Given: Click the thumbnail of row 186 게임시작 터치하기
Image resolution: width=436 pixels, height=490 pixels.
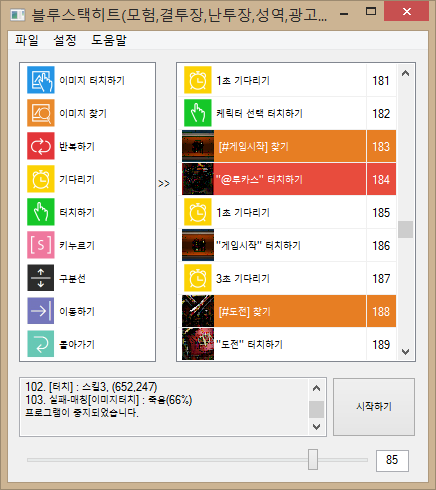Looking at the screenshot, I should 198,245.
